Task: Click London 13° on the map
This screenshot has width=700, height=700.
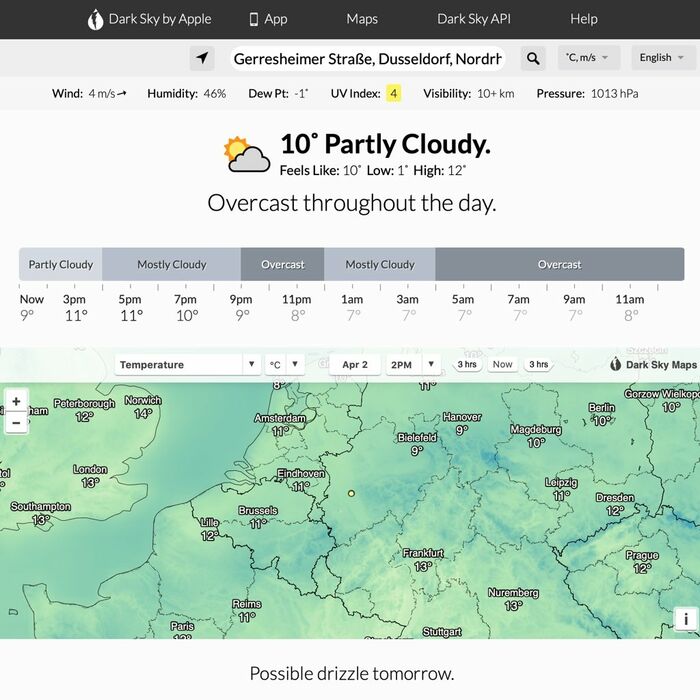Action: (x=90, y=475)
